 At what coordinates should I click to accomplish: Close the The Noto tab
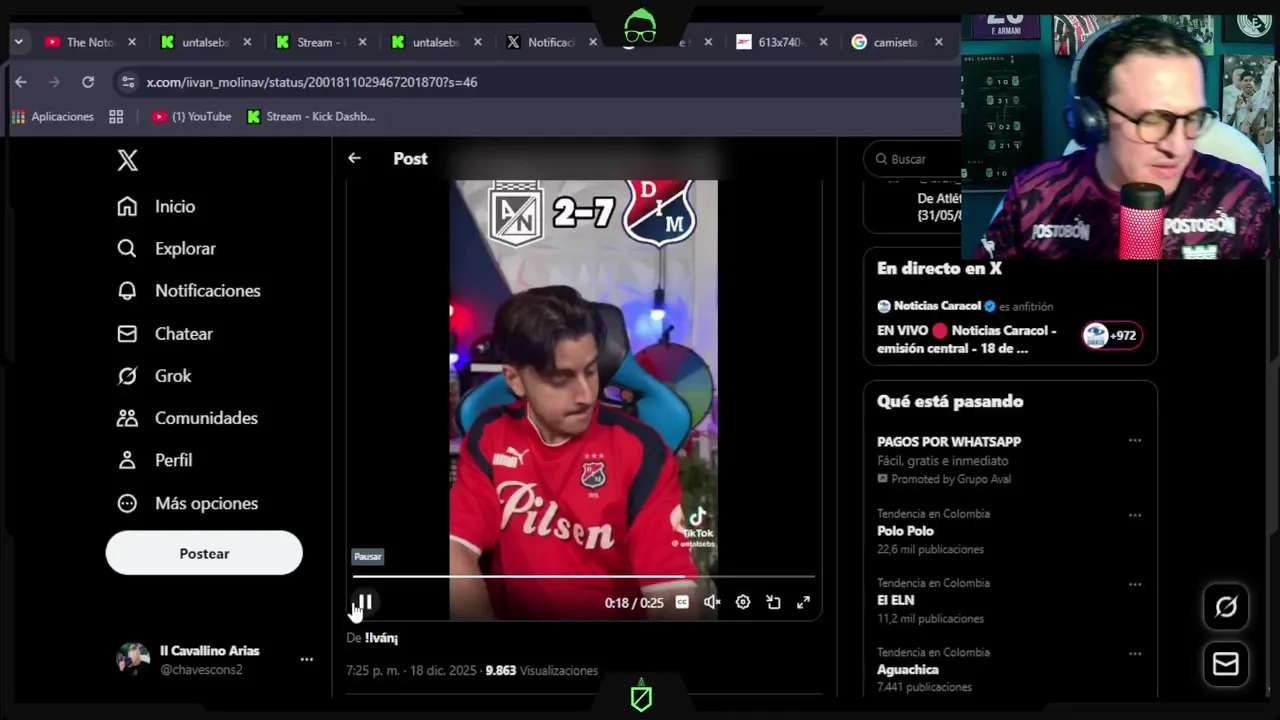coord(132,42)
